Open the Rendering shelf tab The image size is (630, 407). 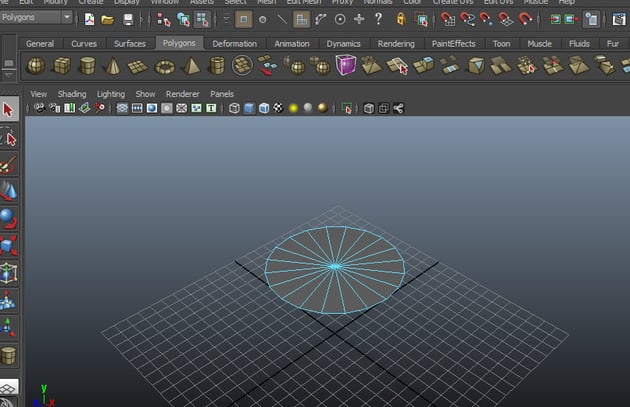(x=396, y=44)
